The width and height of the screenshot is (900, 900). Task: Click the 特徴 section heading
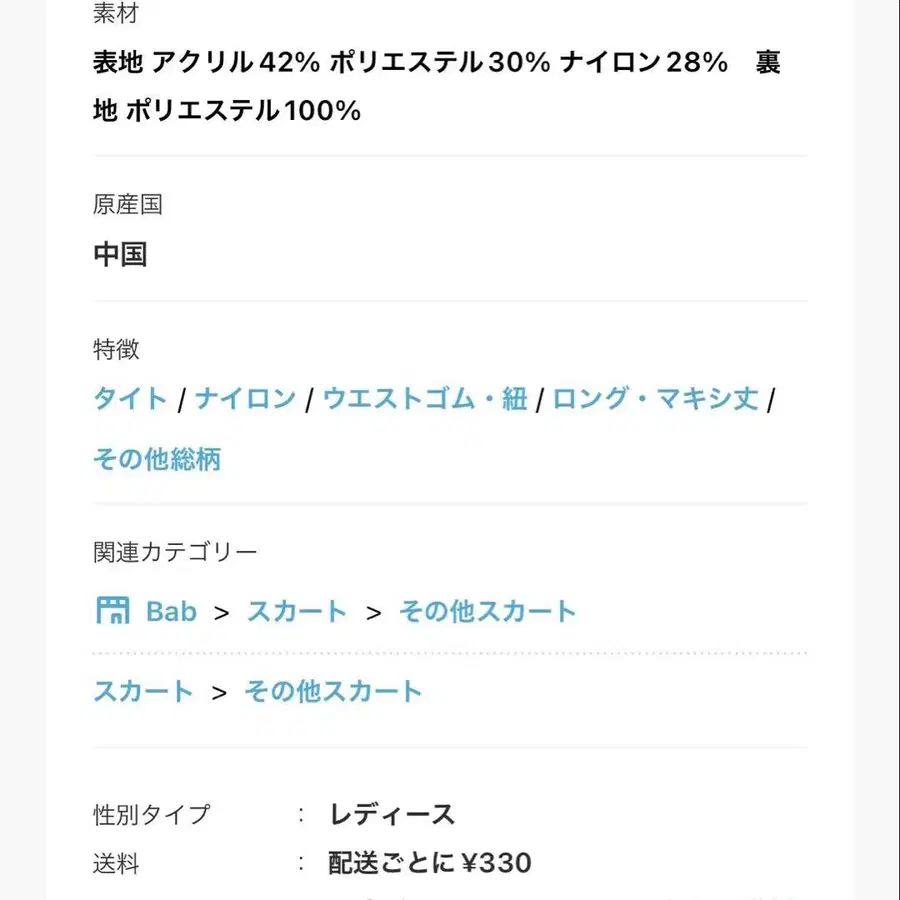click(116, 349)
